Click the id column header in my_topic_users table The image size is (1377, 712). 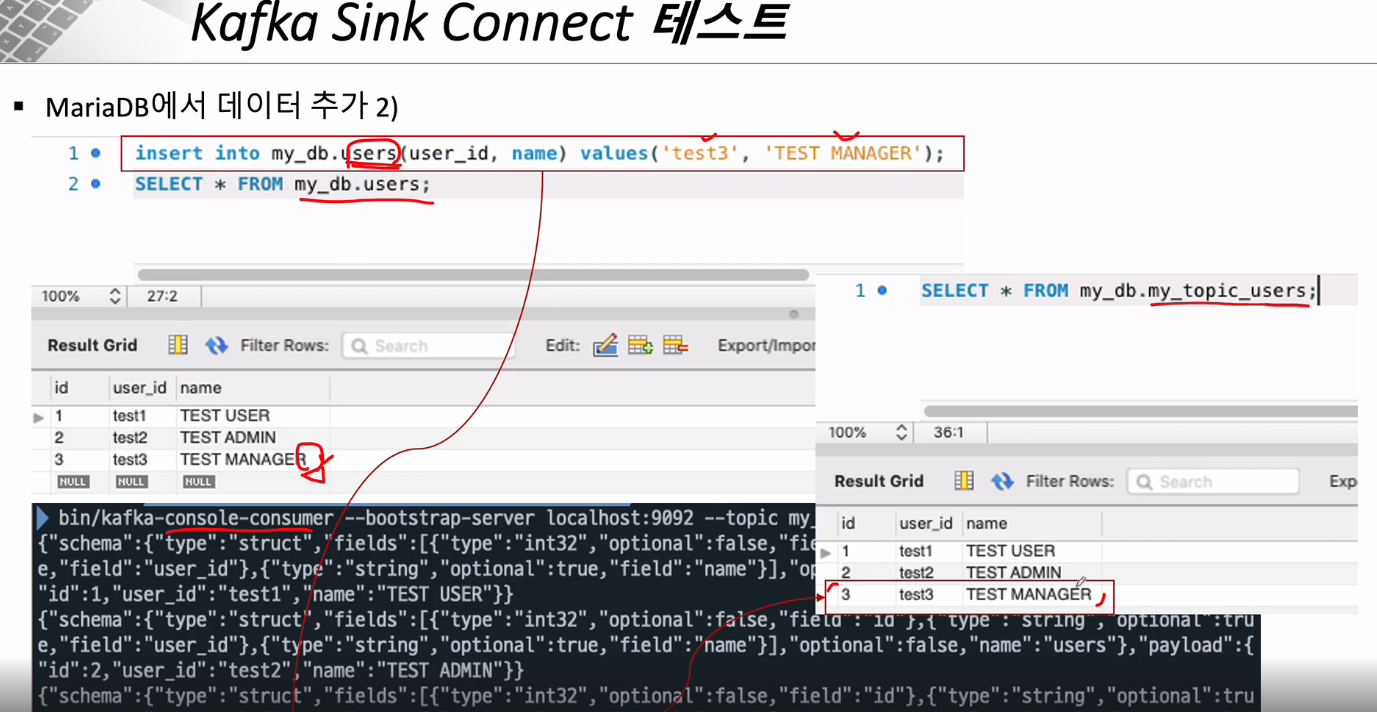click(x=848, y=523)
